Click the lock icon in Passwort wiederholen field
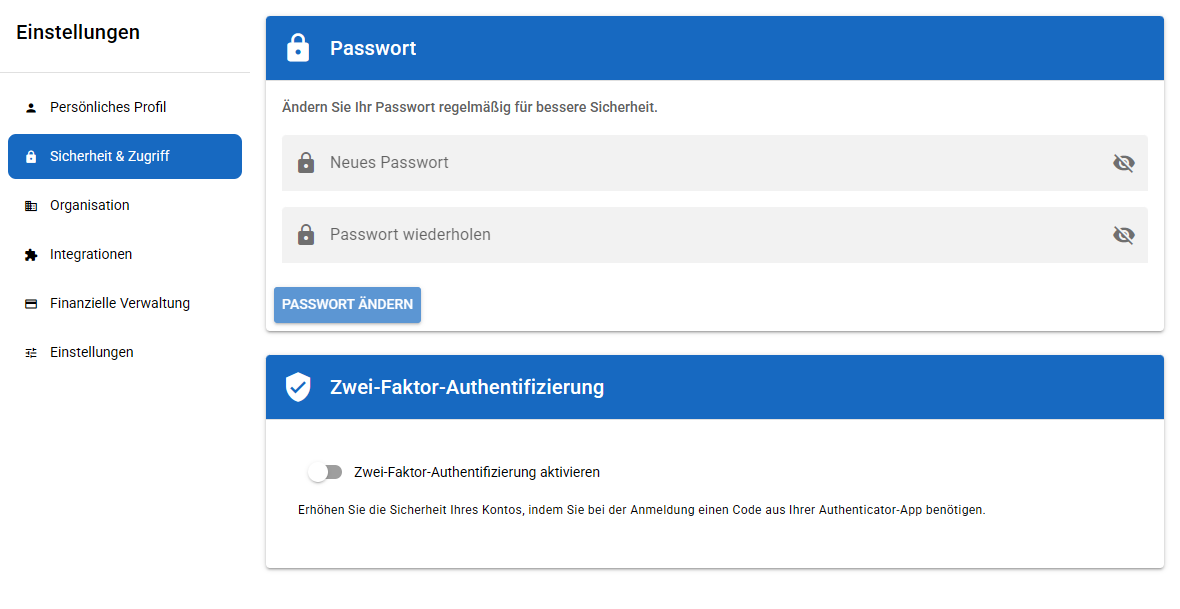1180x609 pixels. click(306, 235)
